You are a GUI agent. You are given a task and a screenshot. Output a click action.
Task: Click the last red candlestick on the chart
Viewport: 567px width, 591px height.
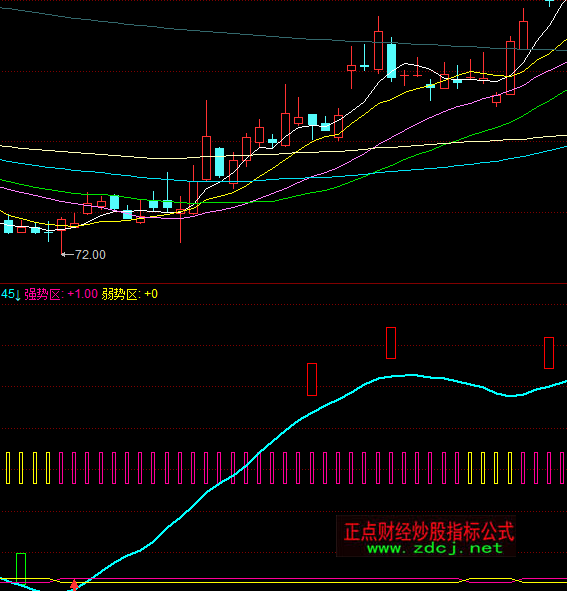523,29
